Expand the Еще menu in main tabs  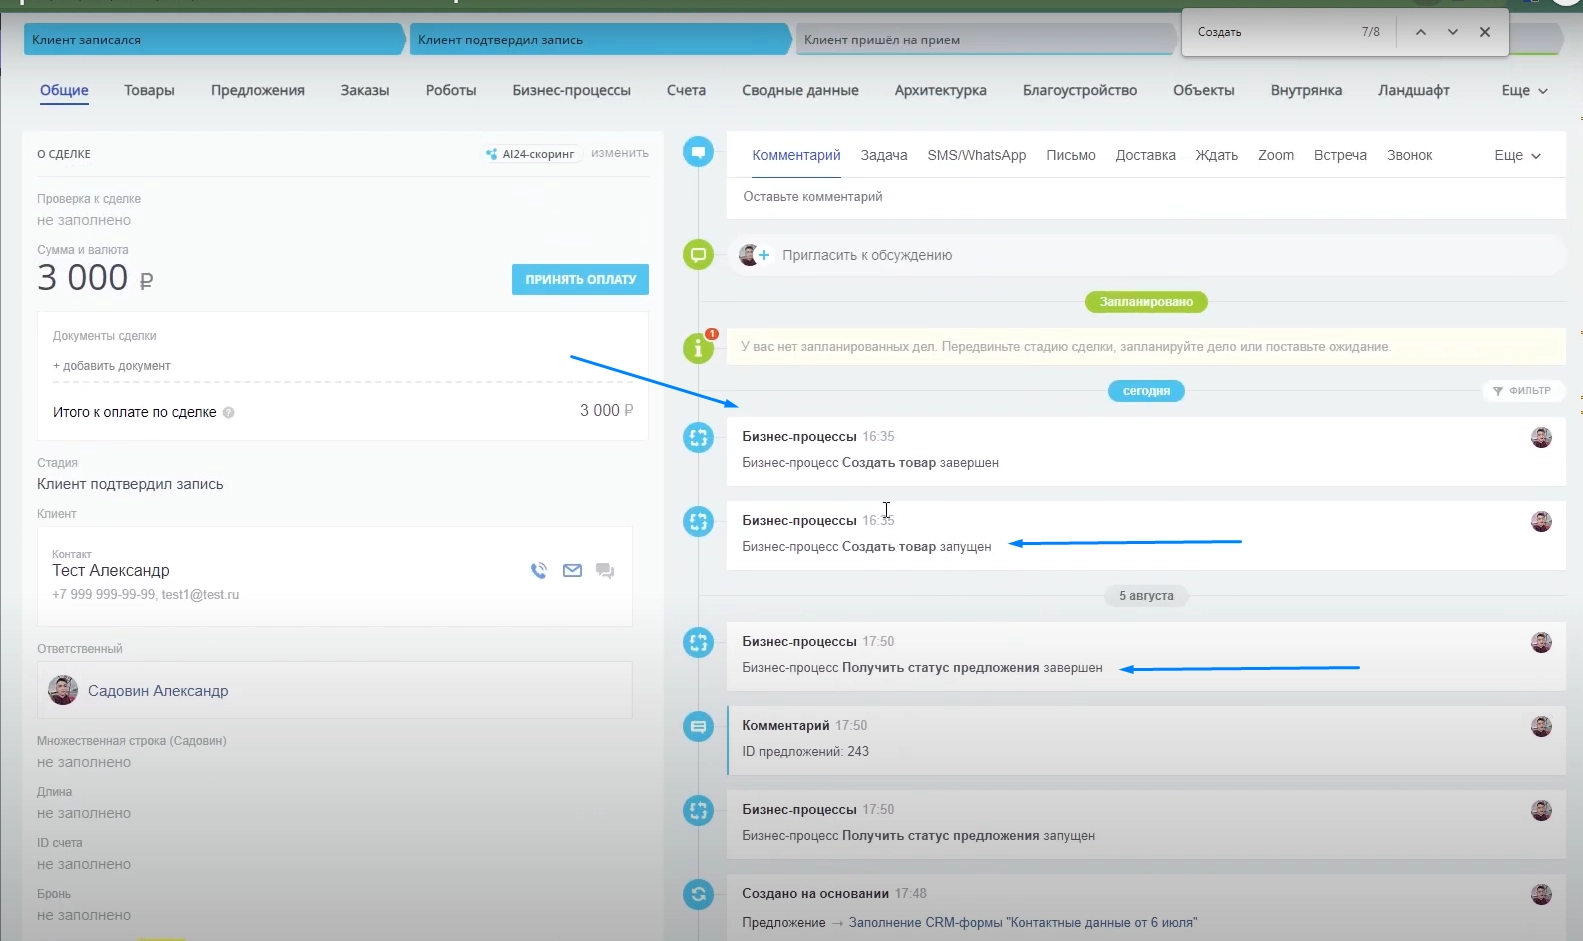(x=1524, y=90)
